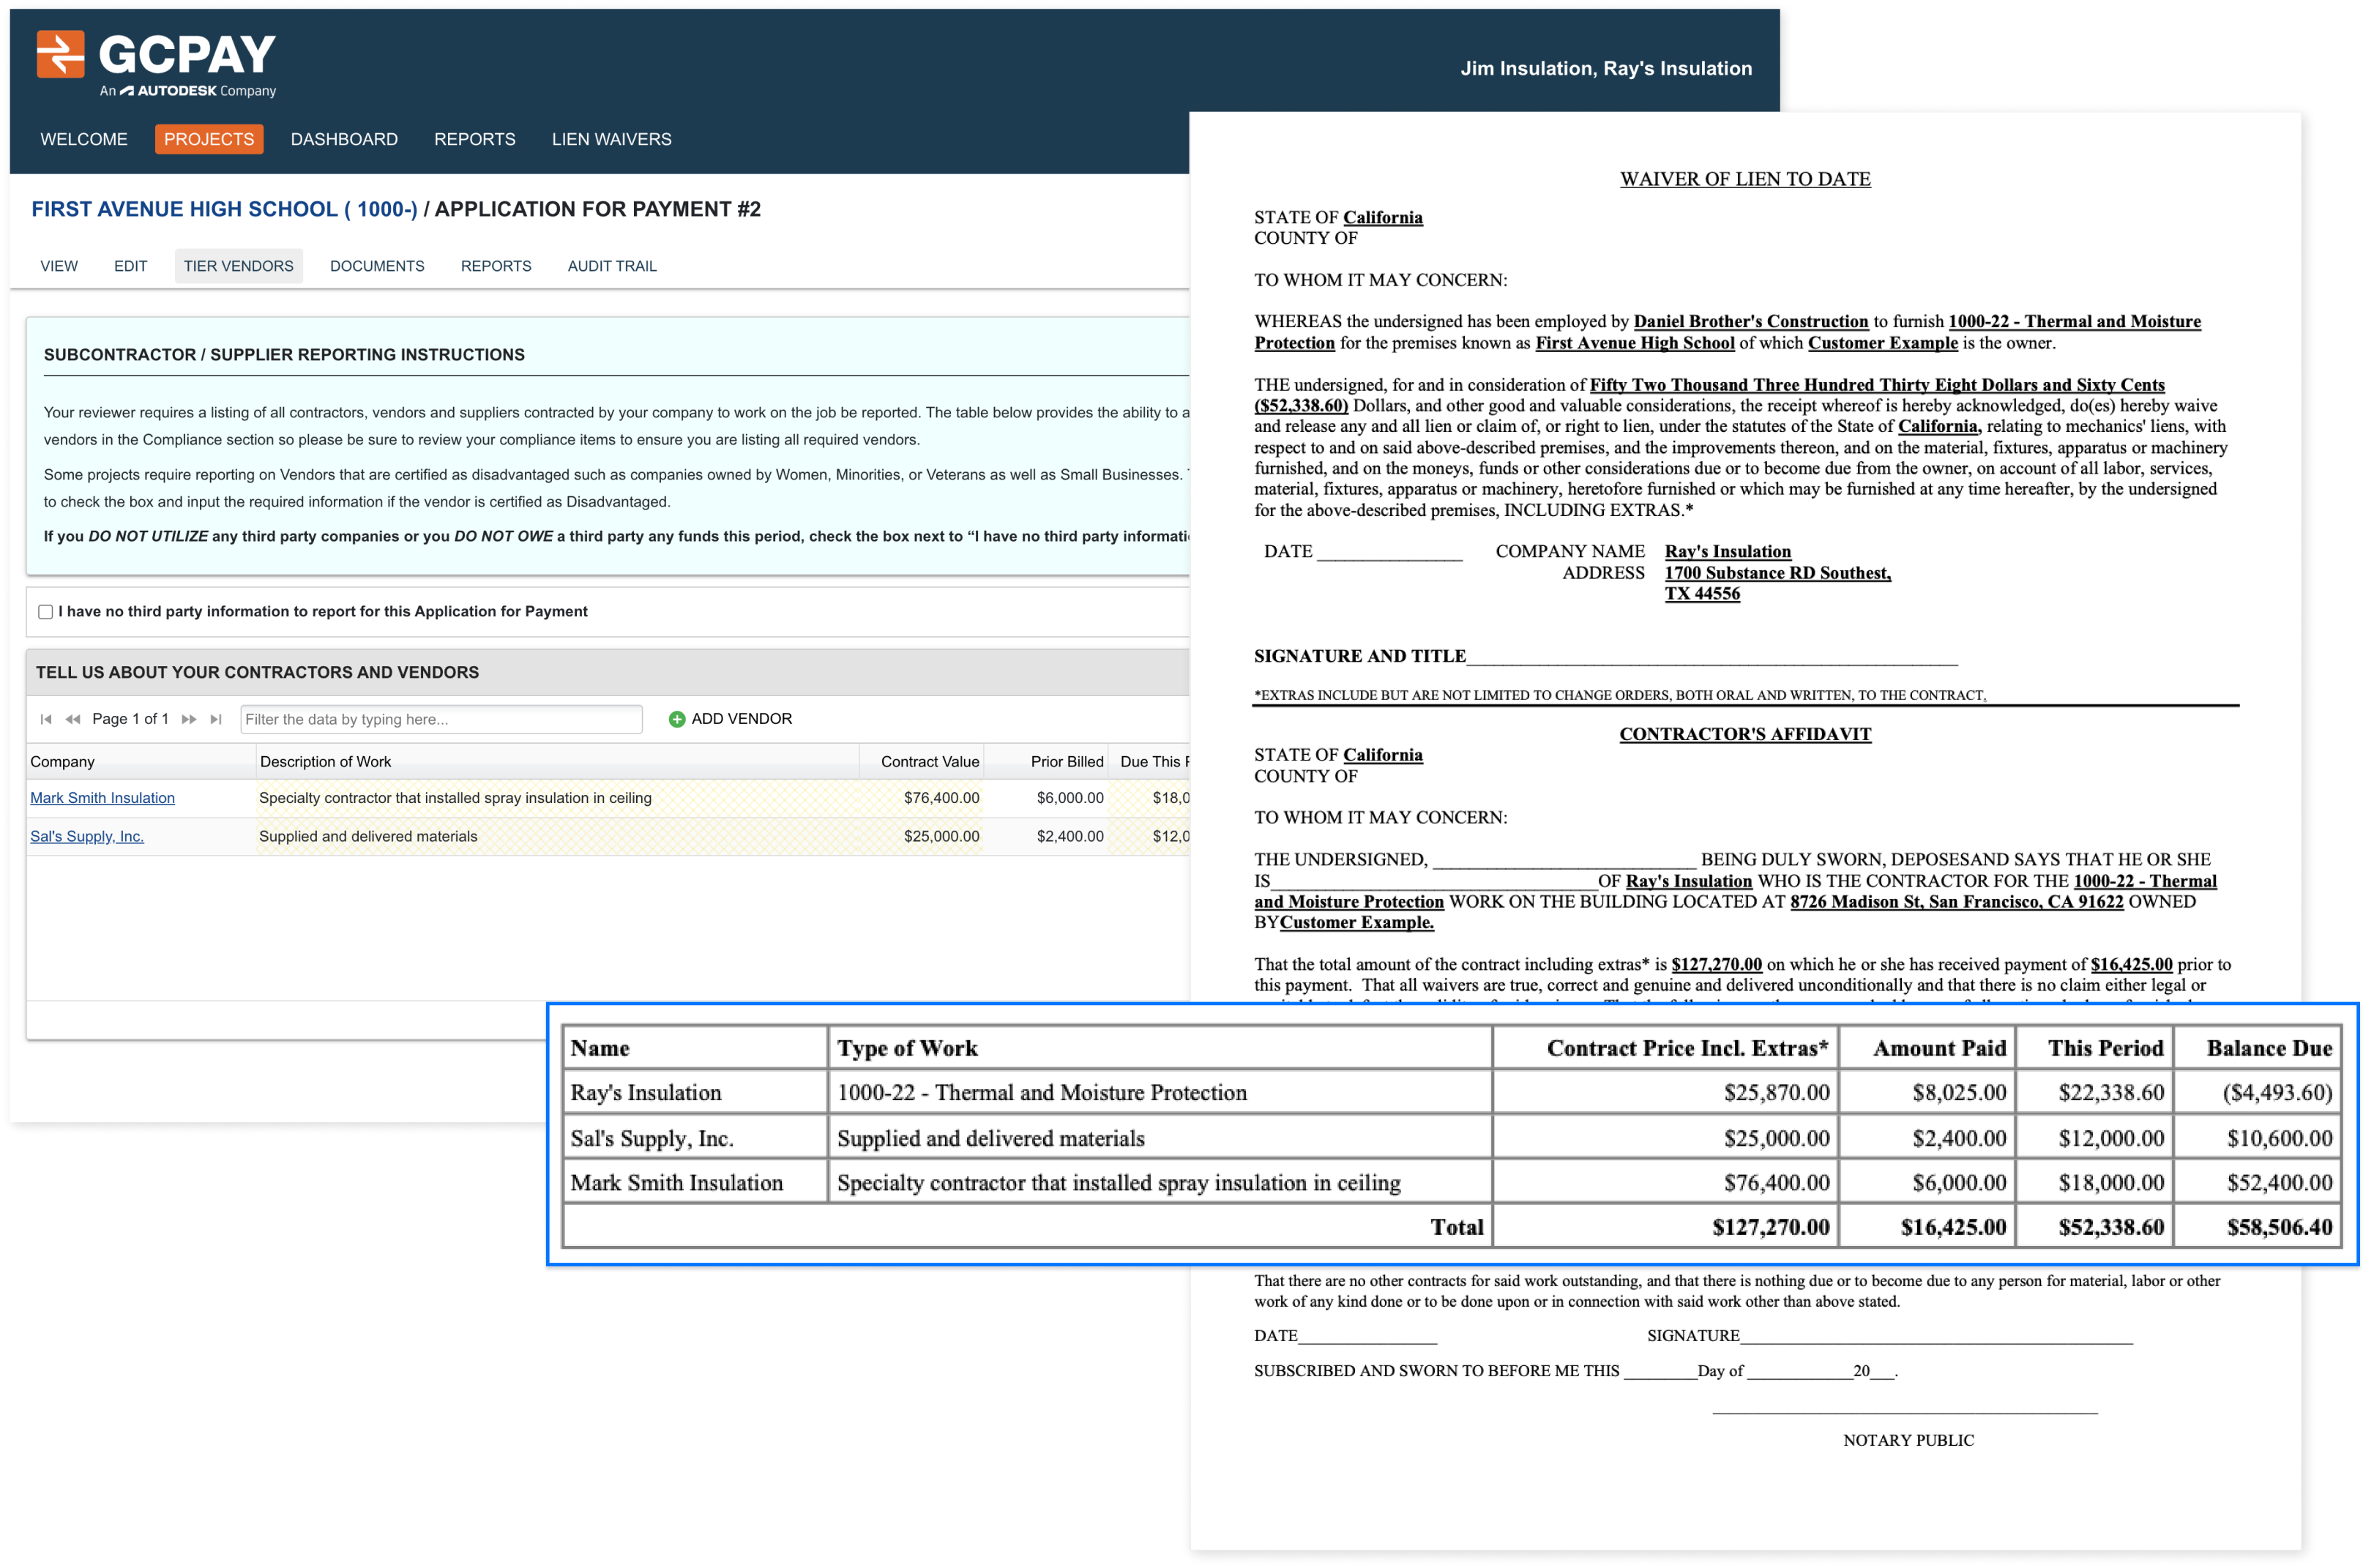This screenshot has height=1568, width=2363.
Task: Go to previous page of vendors
Action: click(x=73, y=719)
